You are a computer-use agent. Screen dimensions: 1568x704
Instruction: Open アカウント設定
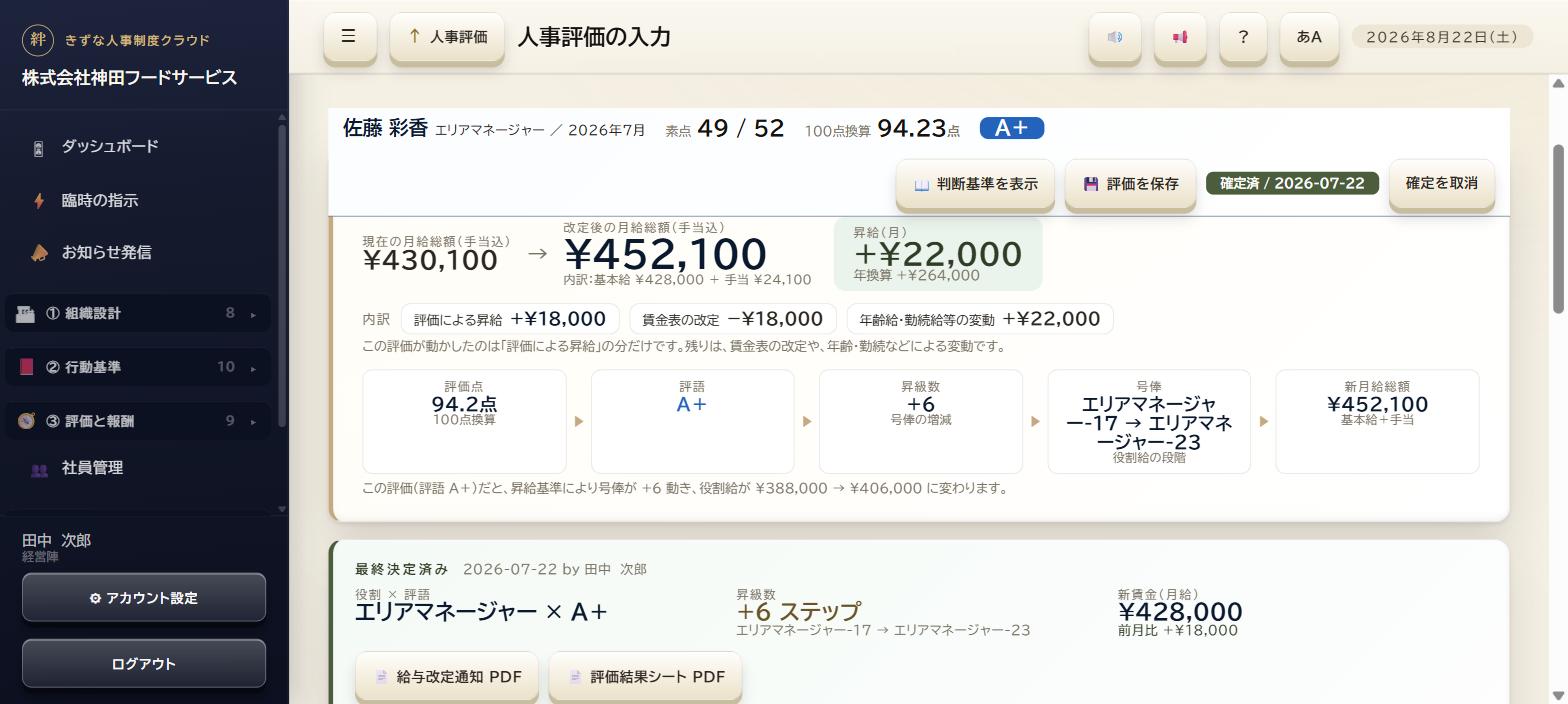click(x=144, y=598)
